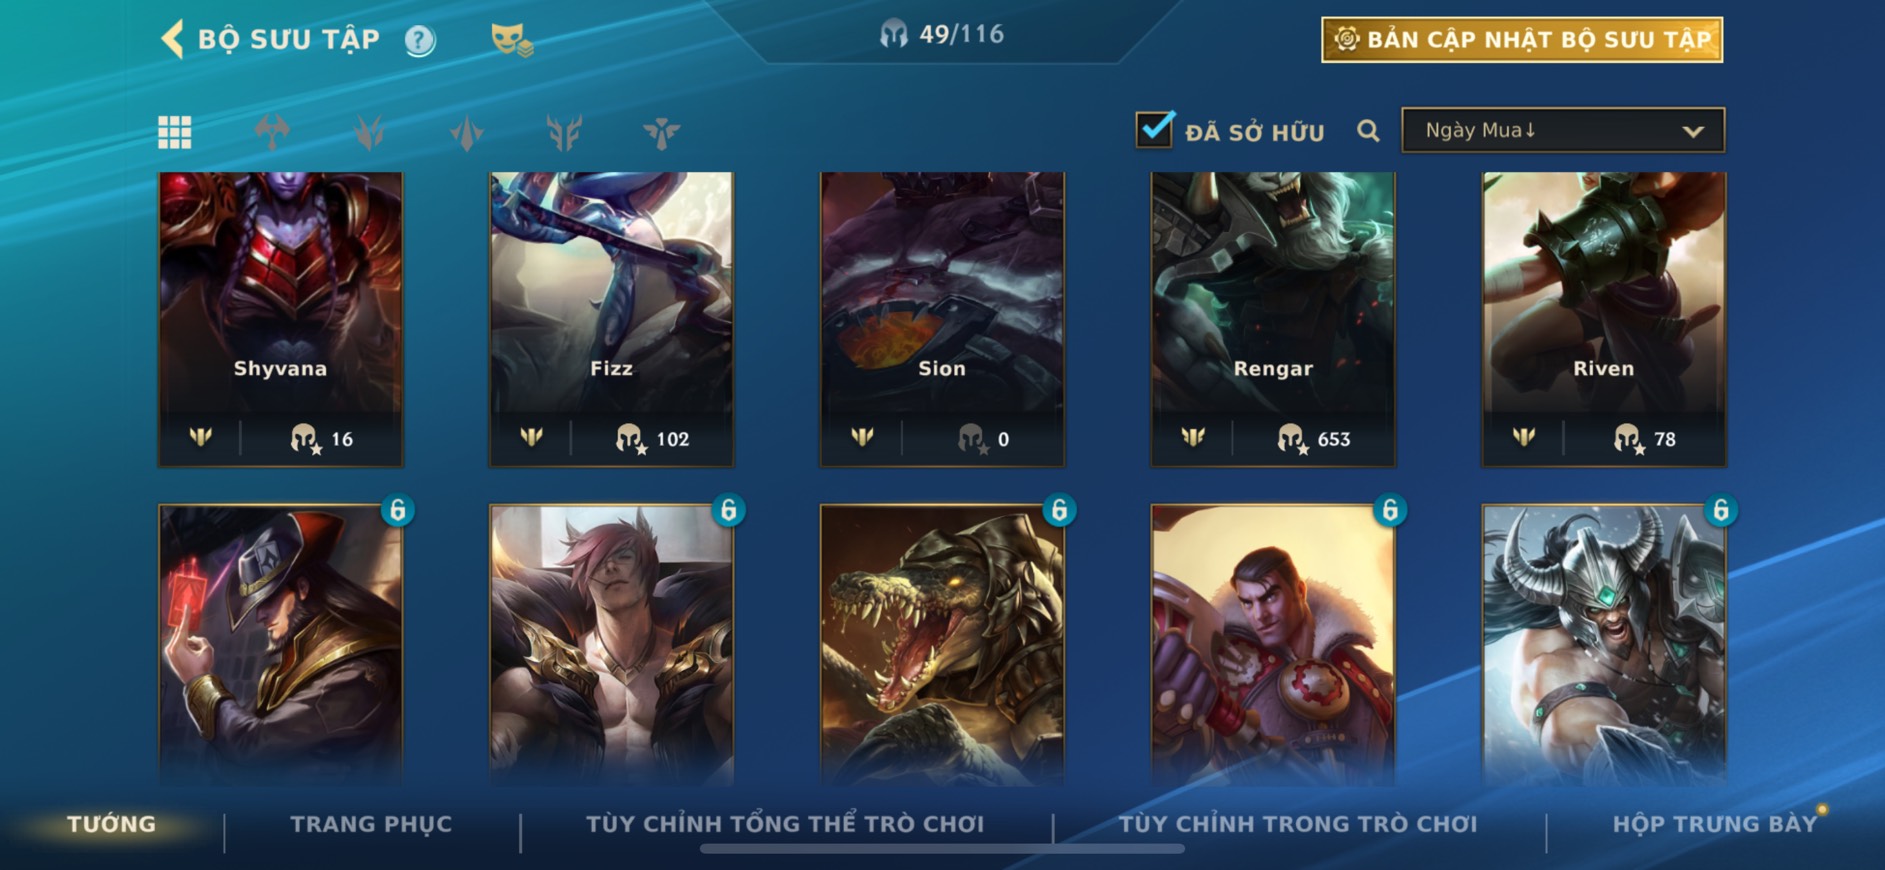Switch to the Tùy Chỉnh Trong Trò Chơi tab
This screenshot has width=1885, height=870.
point(1298,824)
